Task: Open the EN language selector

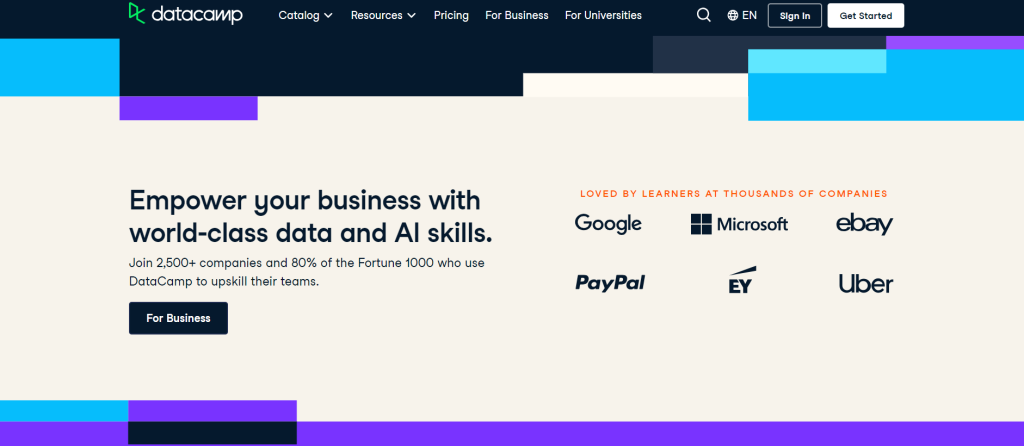Action: 749,16
